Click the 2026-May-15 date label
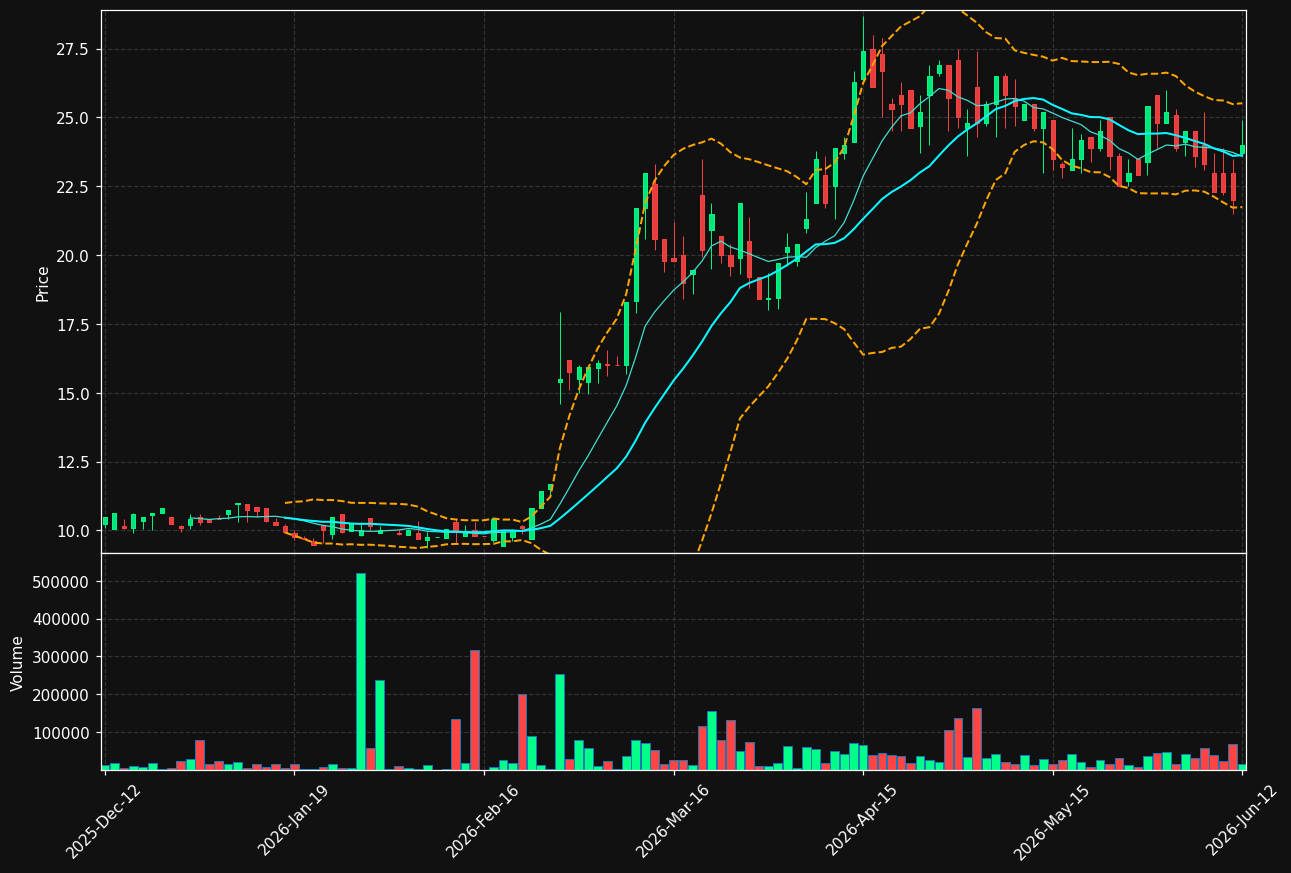Image resolution: width=1291 pixels, height=873 pixels. coord(1051,820)
